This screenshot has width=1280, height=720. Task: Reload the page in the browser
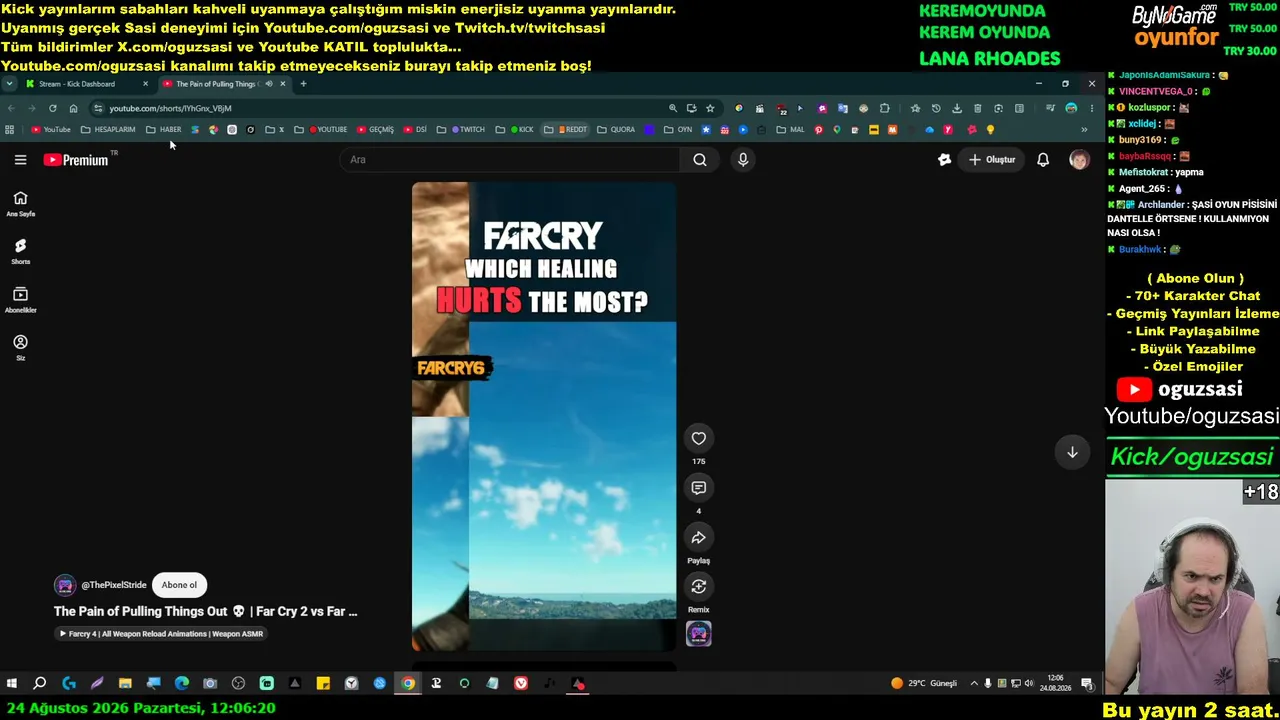[52, 108]
